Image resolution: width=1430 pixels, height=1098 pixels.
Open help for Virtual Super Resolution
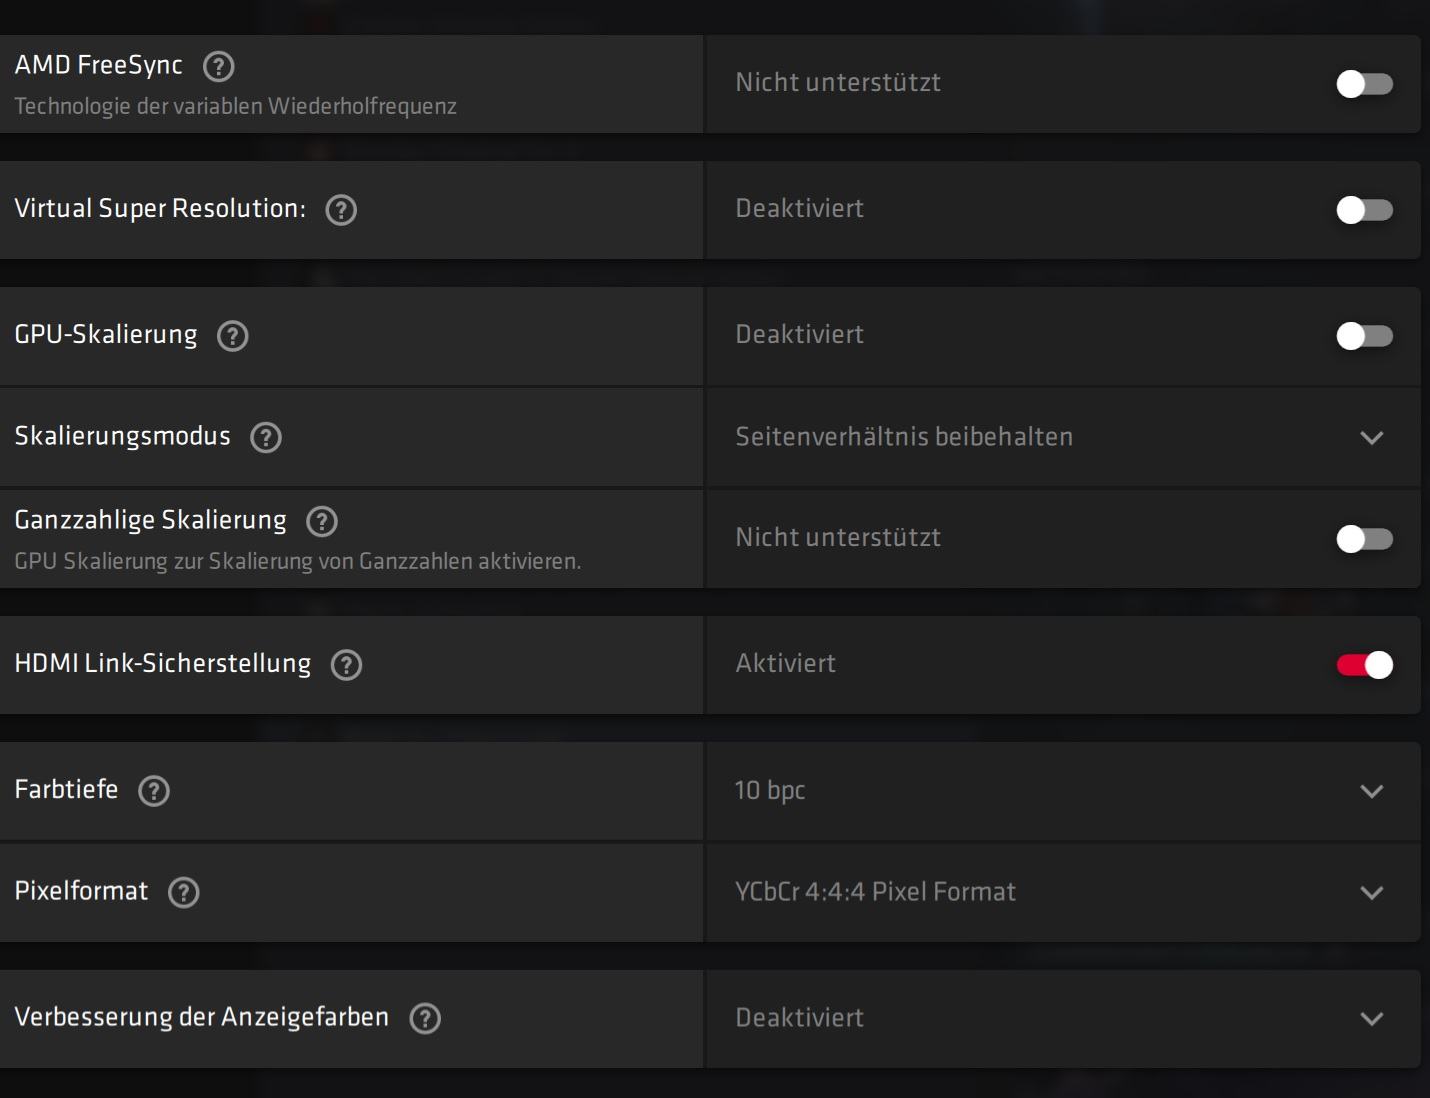341,210
